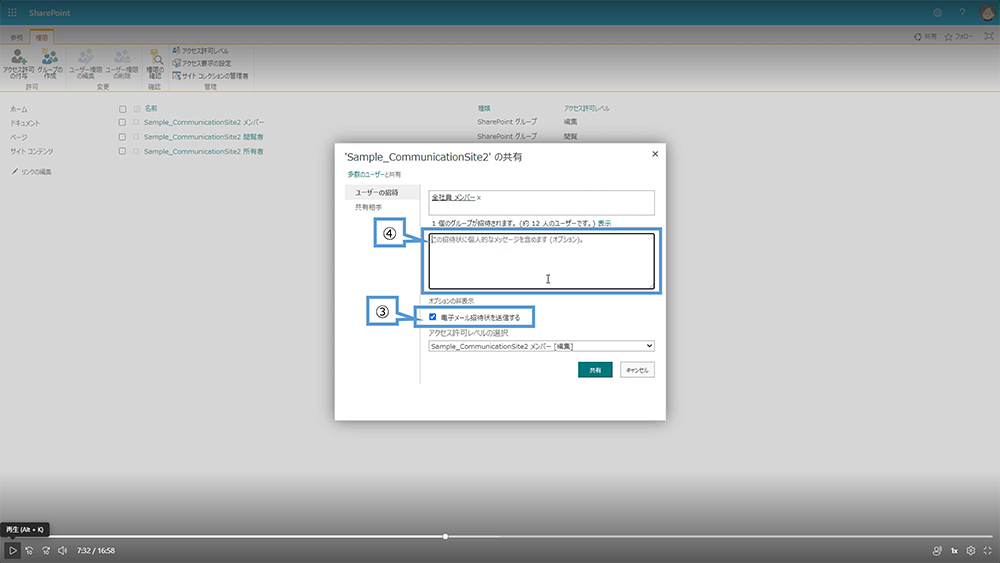The image size is (1000, 563).
Task: Go to サイト コンテンツ in left navigation
Action: coord(32,151)
